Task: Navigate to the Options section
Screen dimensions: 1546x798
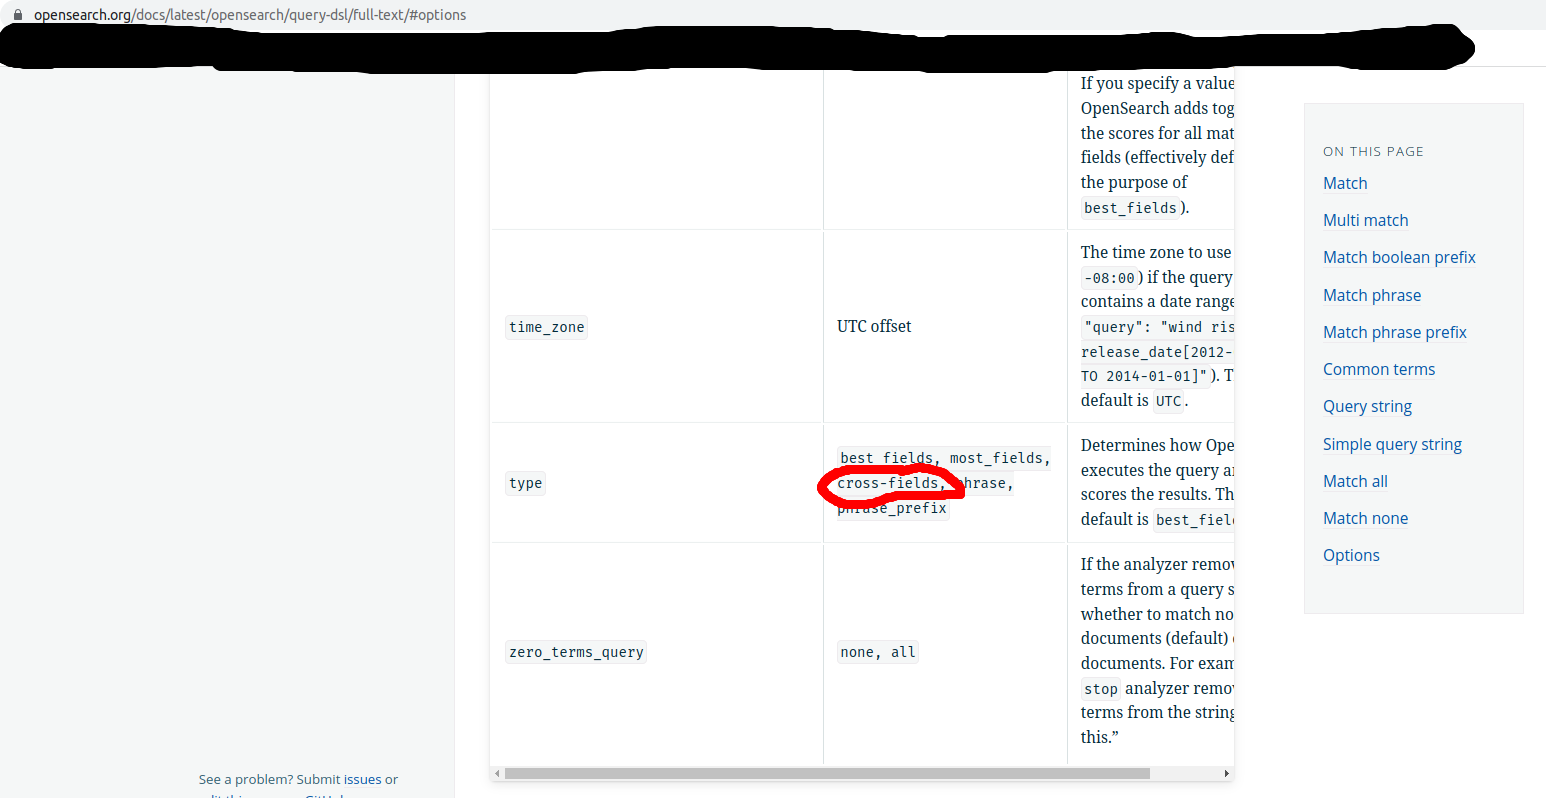Action: (1351, 555)
